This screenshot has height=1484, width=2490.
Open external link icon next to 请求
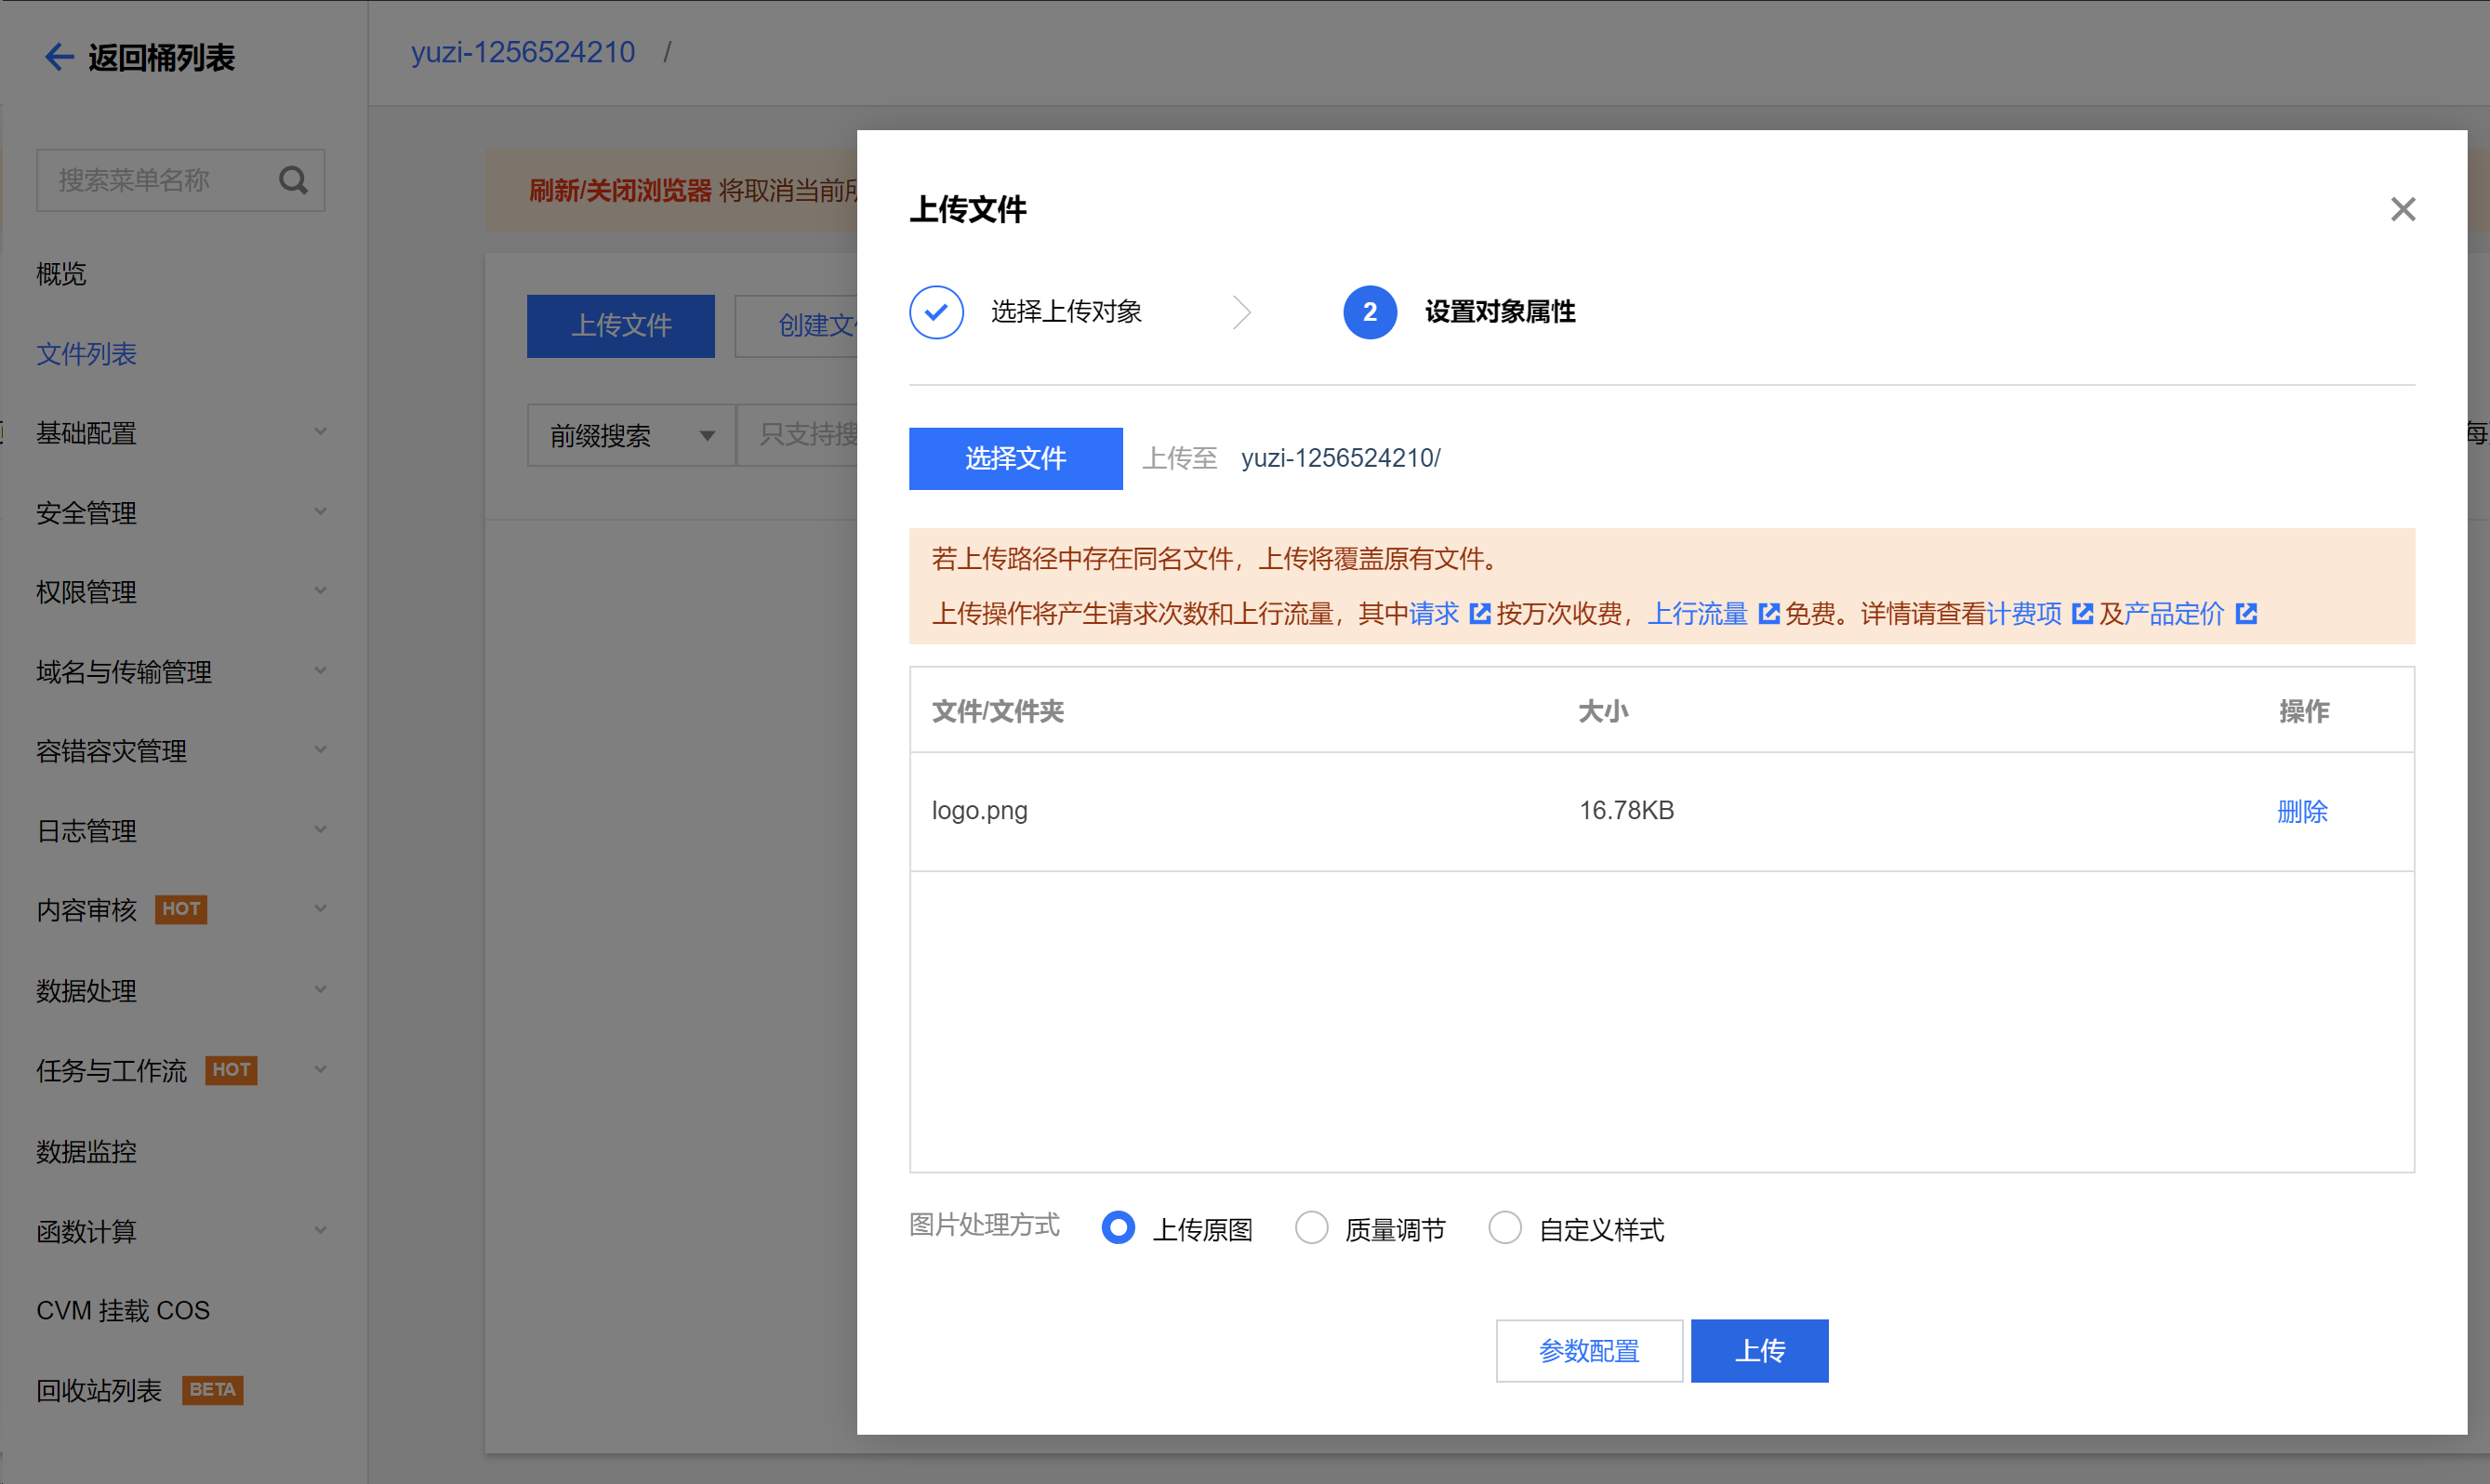(x=1479, y=613)
